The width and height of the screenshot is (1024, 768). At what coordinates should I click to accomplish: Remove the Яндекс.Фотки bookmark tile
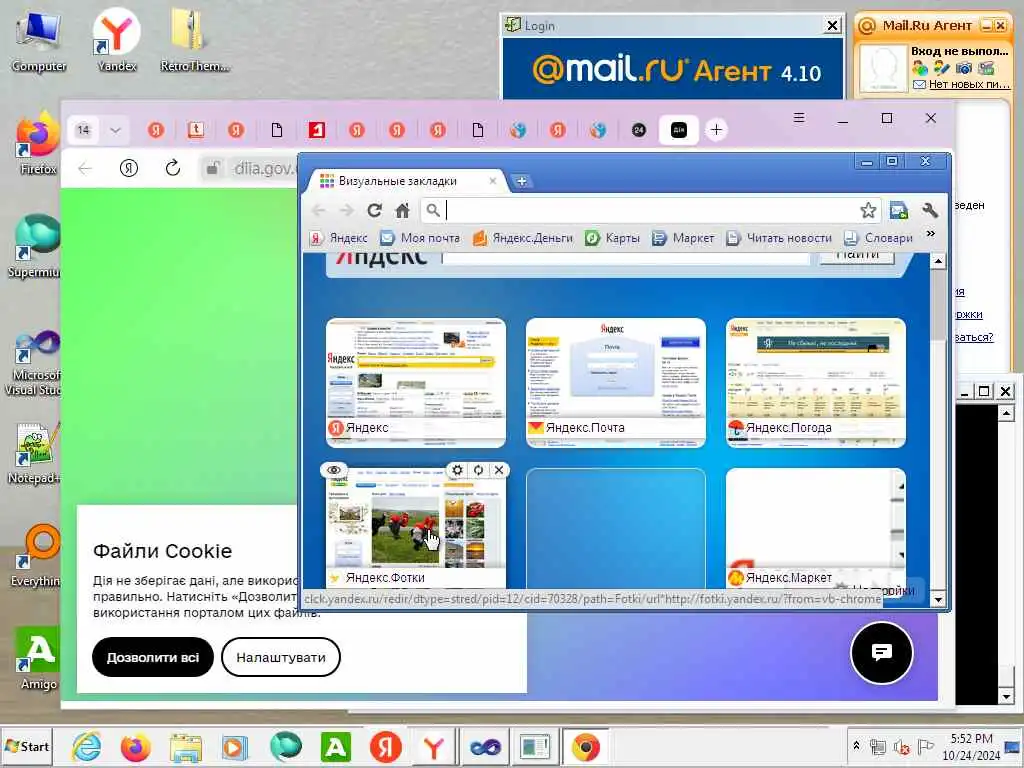click(499, 470)
